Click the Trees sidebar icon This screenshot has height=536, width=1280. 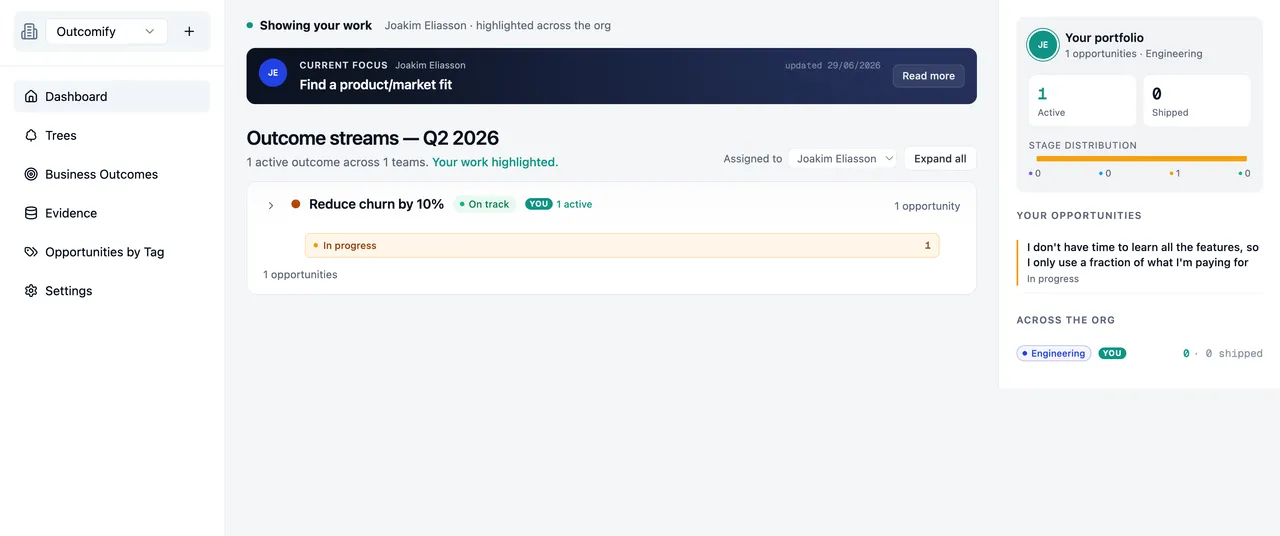(31, 135)
